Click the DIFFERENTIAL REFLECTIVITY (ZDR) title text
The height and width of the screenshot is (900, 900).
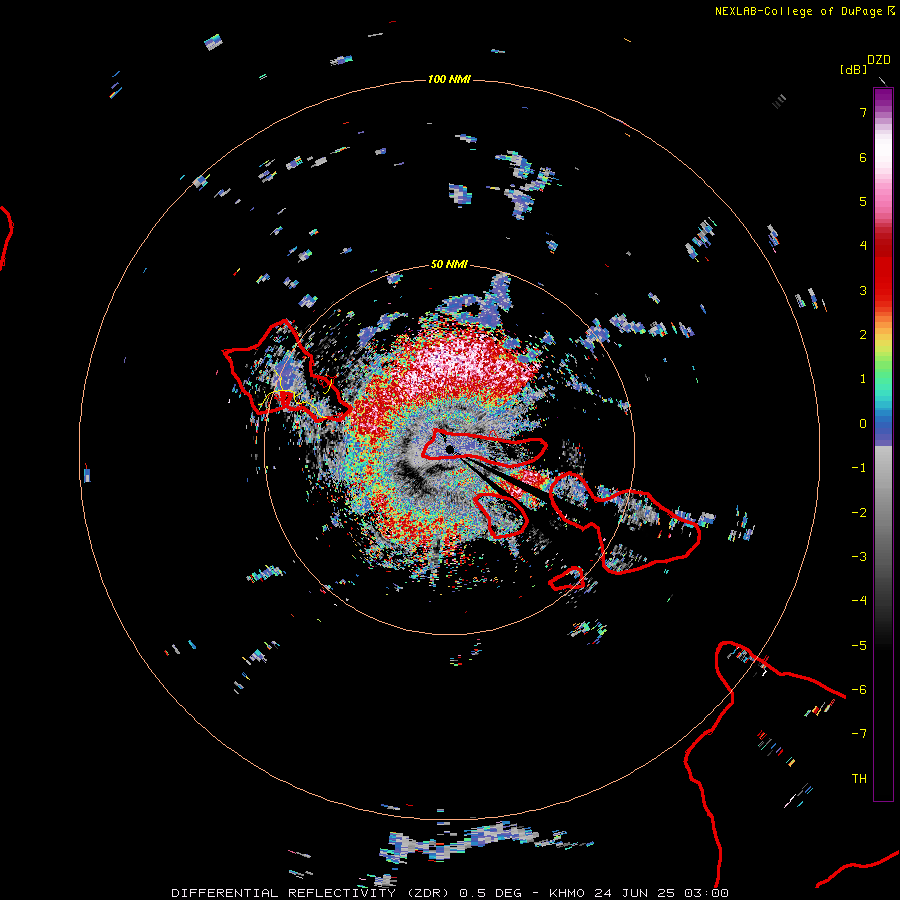point(312,893)
